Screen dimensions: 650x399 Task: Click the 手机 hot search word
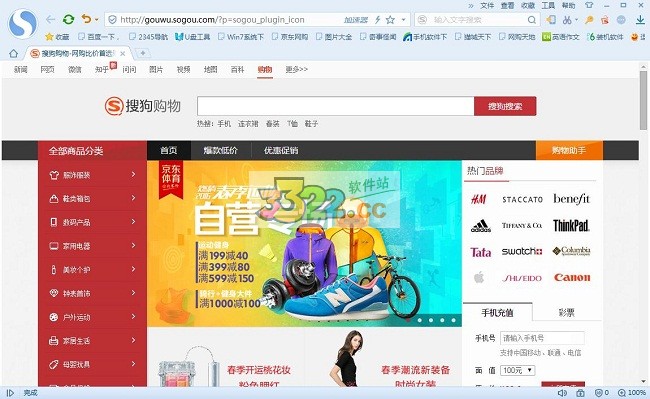[x=224, y=123]
